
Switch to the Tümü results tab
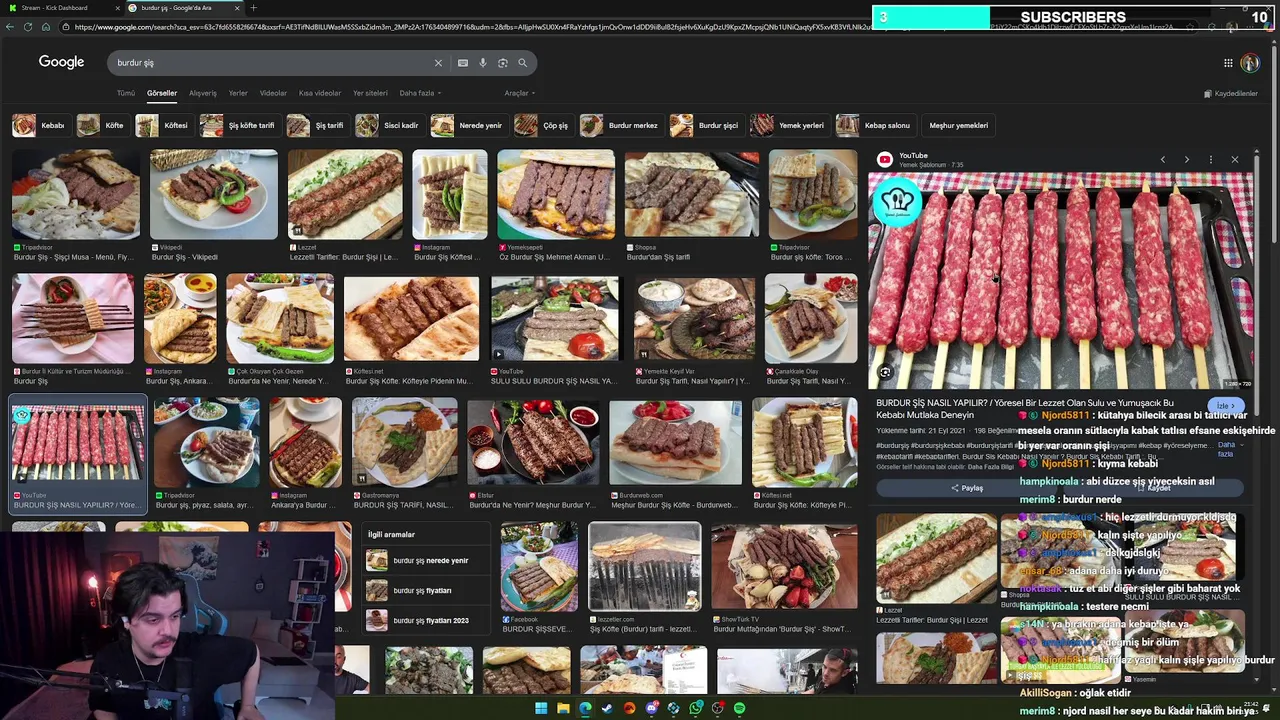pyautogui.click(x=125, y=93)
